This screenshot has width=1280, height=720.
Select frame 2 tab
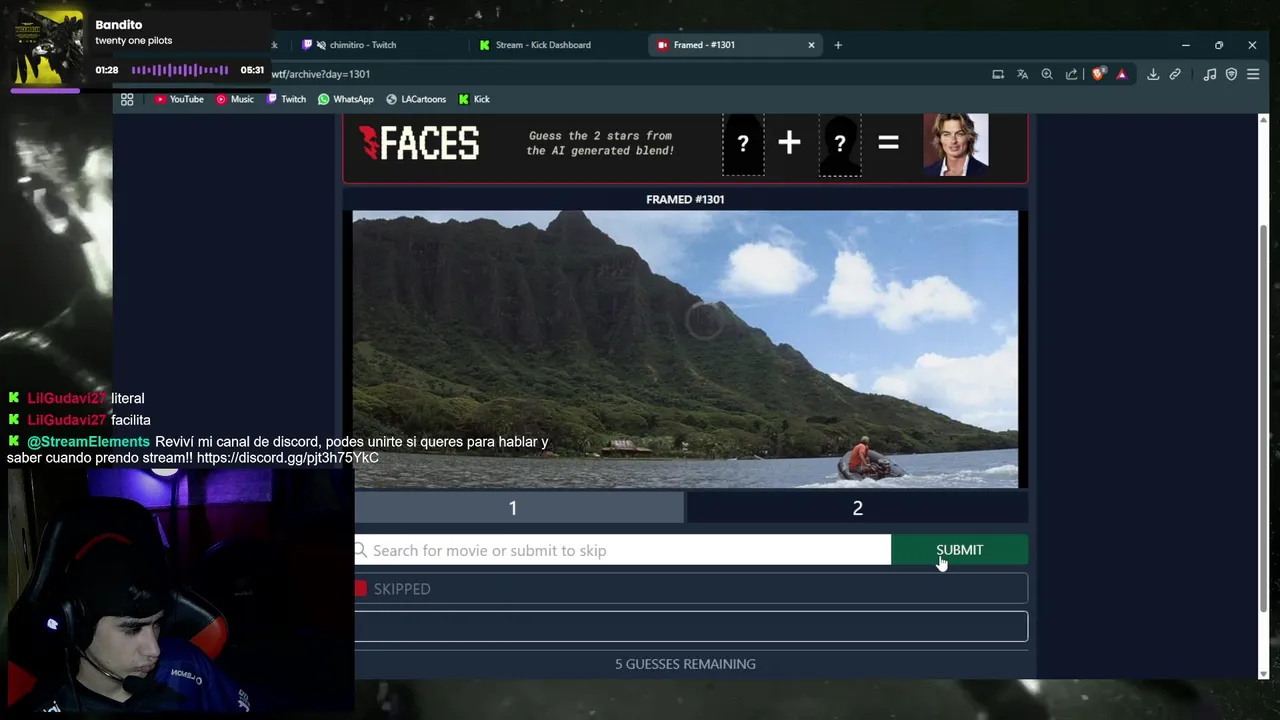pos(857,508)
